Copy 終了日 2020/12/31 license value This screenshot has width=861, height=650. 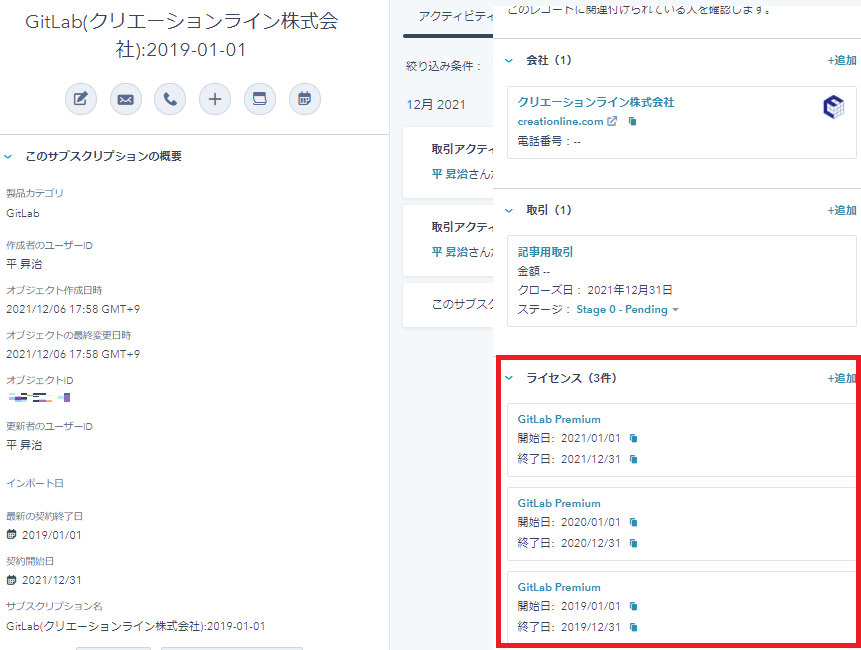click(634, 543)
